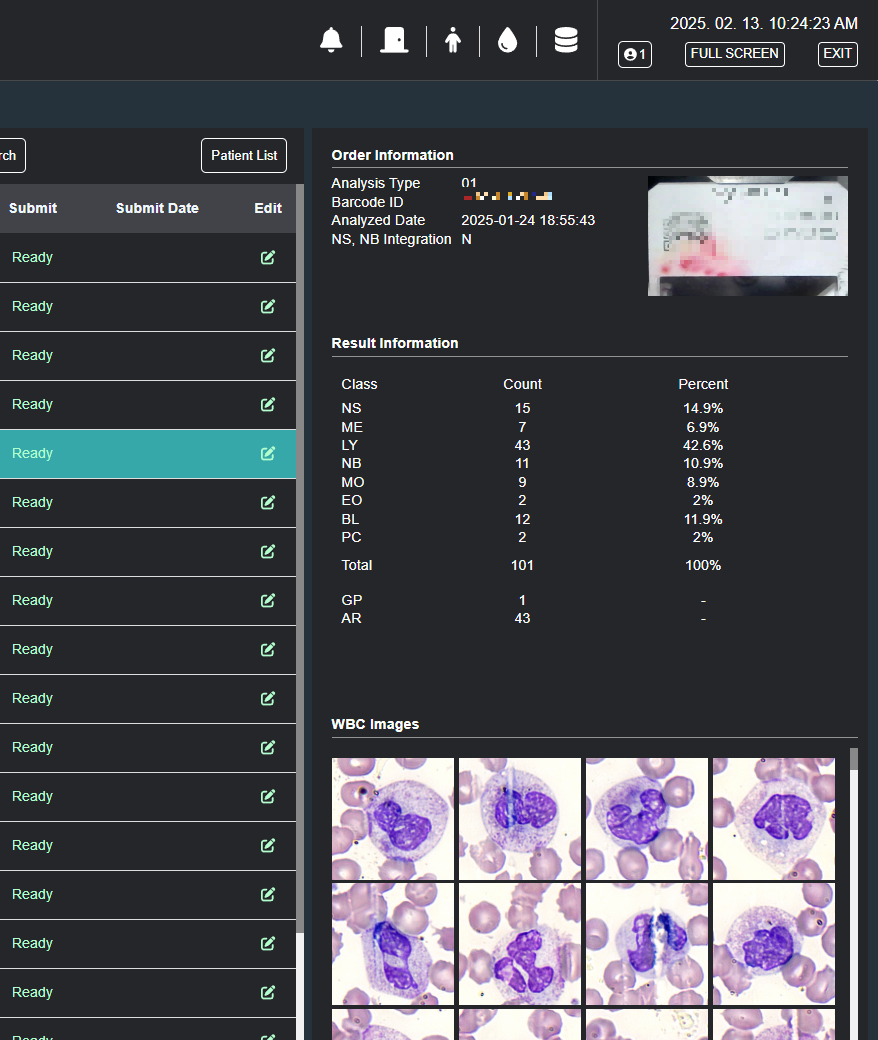878x1040 pixels.
Task: Click the EXIT button
Action: pos(838,54)
